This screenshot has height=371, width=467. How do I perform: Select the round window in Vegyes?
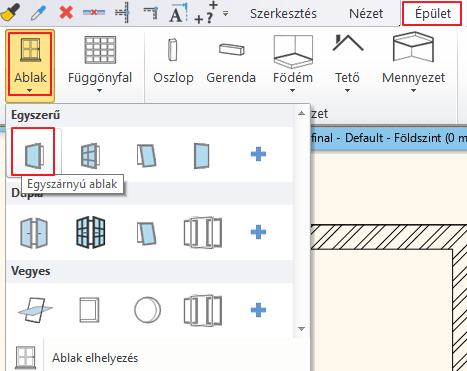tap(147, 310)
